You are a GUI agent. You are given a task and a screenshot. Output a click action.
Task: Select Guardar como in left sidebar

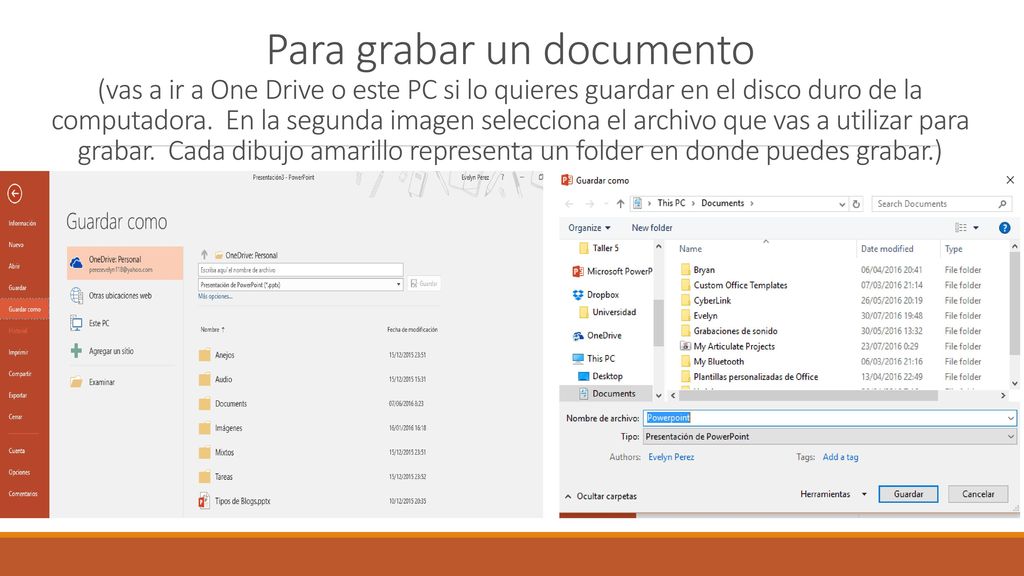pyautogui.click(x=25, y=309)
